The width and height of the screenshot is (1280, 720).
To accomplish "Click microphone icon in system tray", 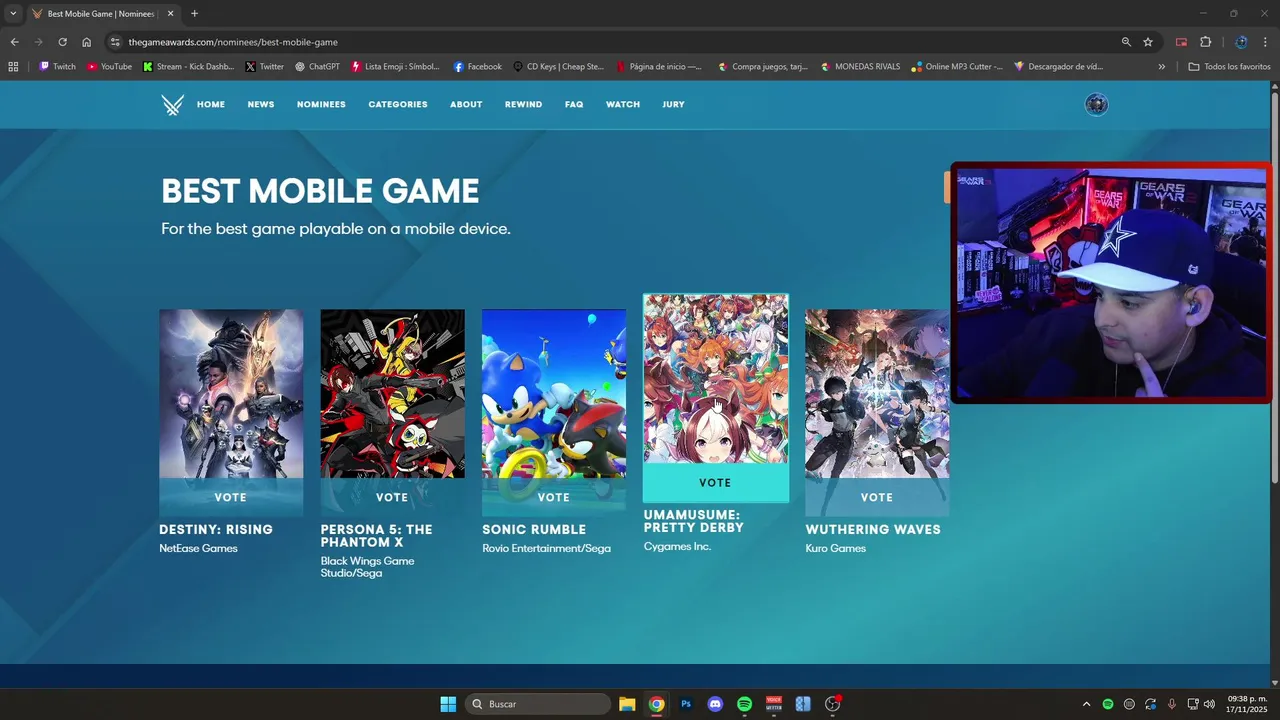I will coord(1171,704).
